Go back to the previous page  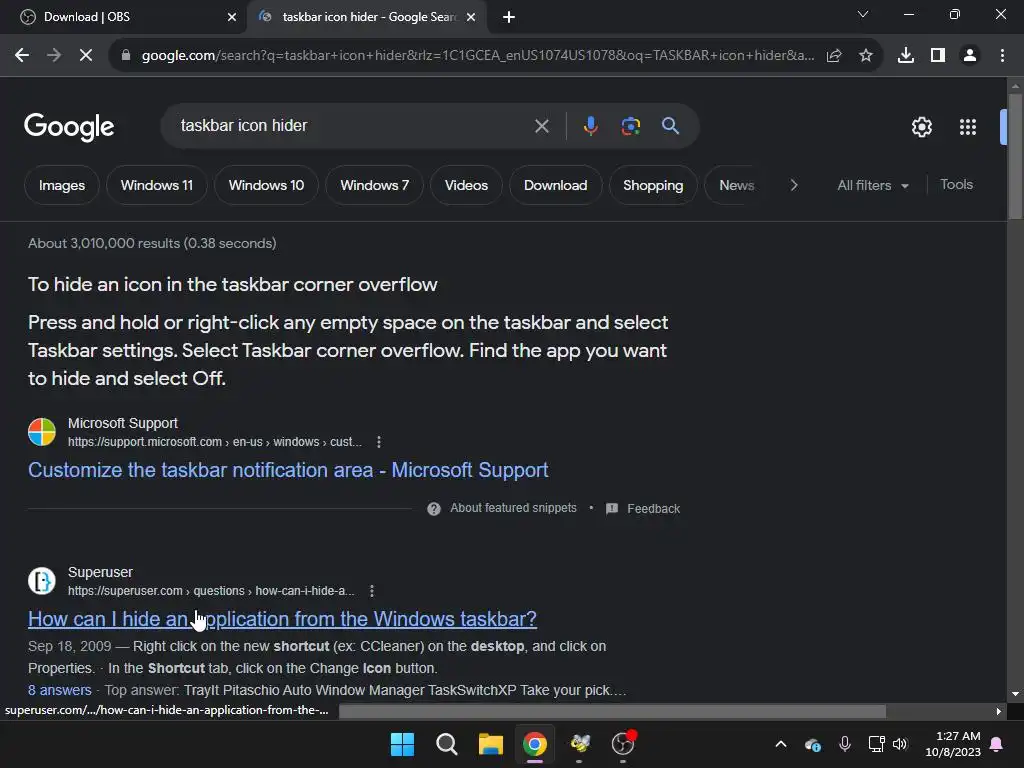[22, 56]
